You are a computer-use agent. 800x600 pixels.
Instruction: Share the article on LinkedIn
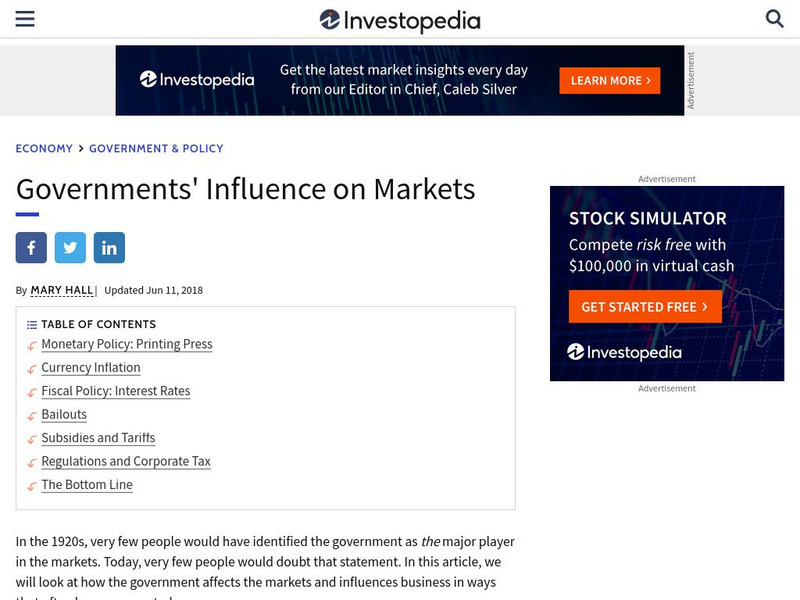(109, 247)
